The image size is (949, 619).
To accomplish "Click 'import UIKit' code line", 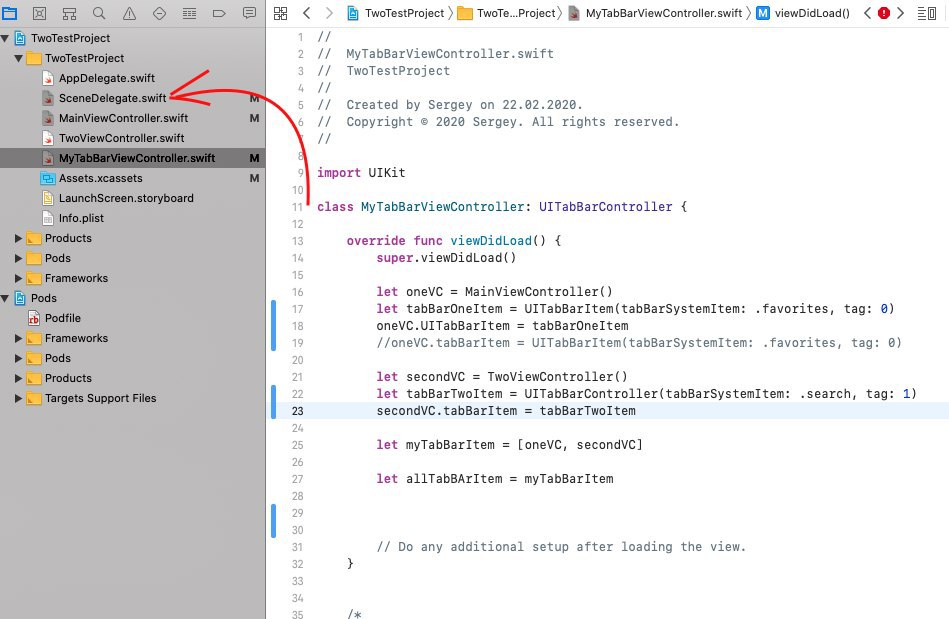I will point(361,173).
